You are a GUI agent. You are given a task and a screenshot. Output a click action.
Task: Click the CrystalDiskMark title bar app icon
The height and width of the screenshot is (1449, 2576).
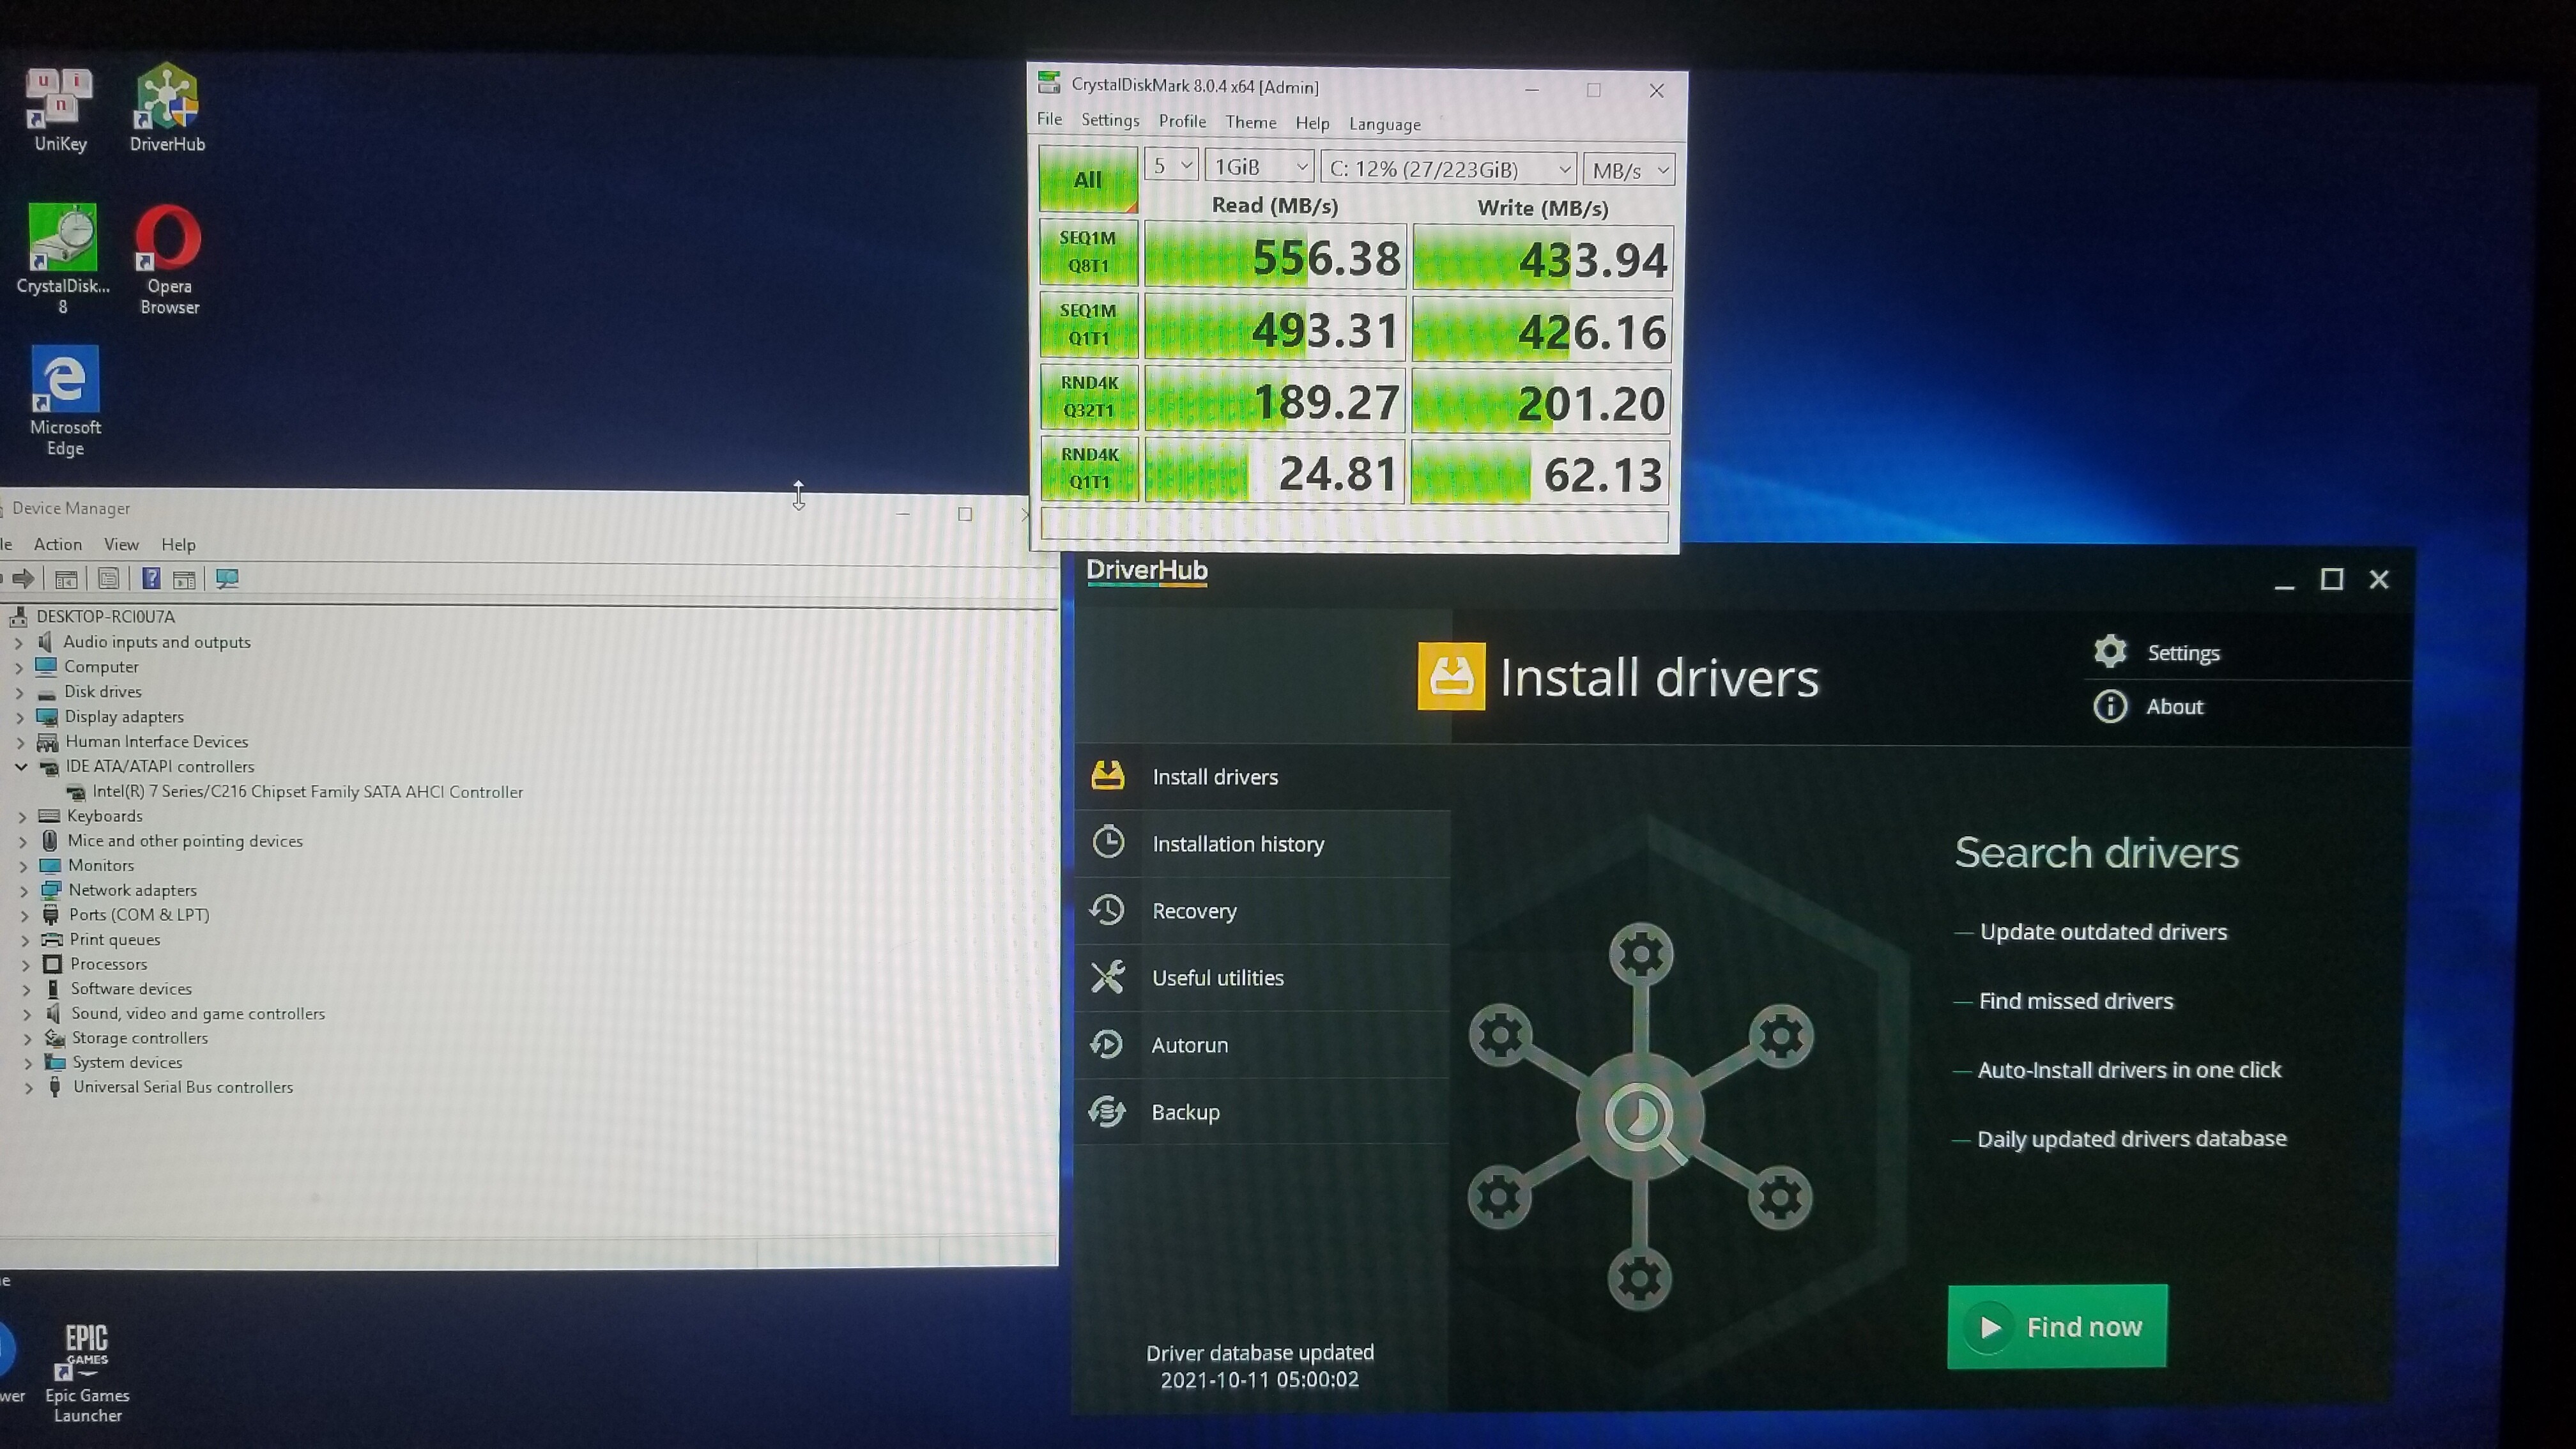(x=1048, y=82)
